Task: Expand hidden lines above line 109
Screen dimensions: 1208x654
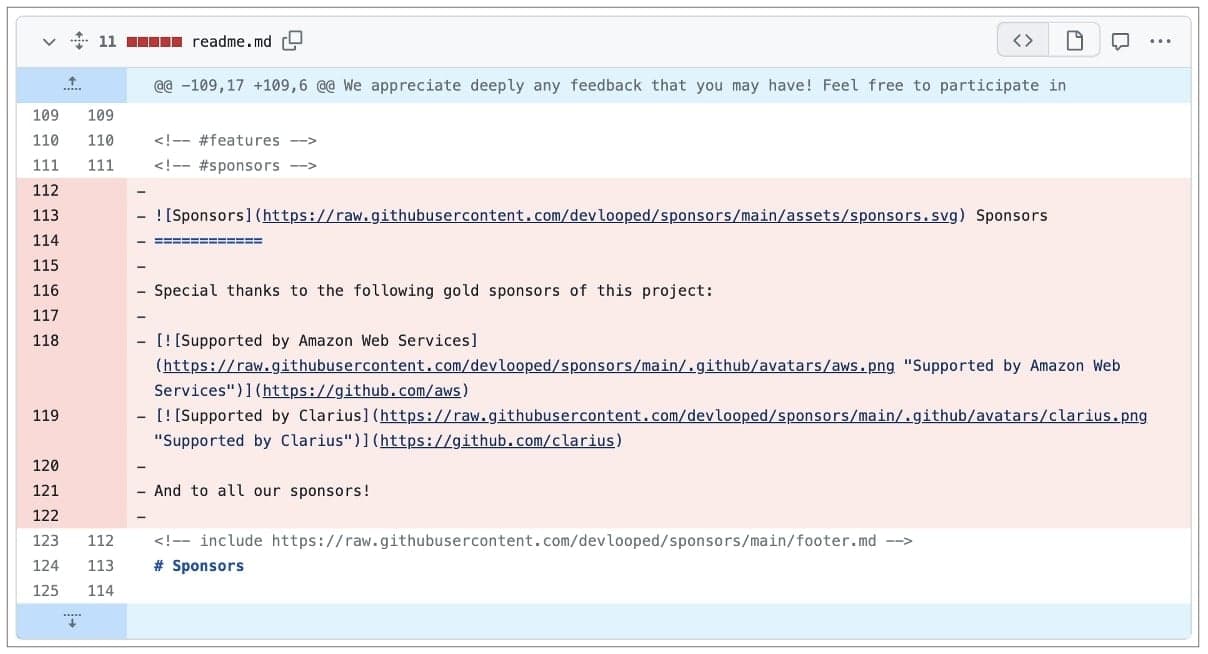Action: coord(72,85)
